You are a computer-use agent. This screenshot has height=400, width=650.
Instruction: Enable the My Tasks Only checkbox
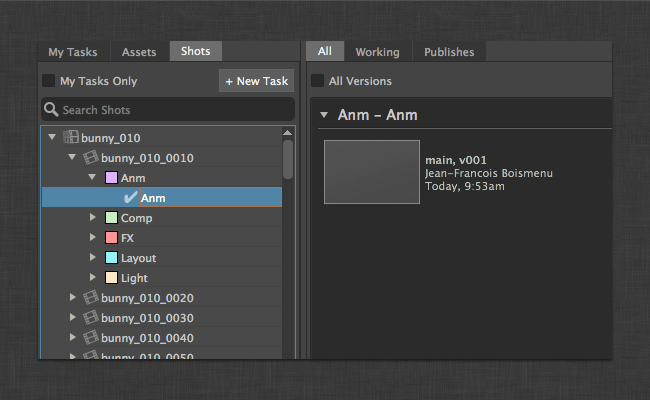click(x=49, y=81)
